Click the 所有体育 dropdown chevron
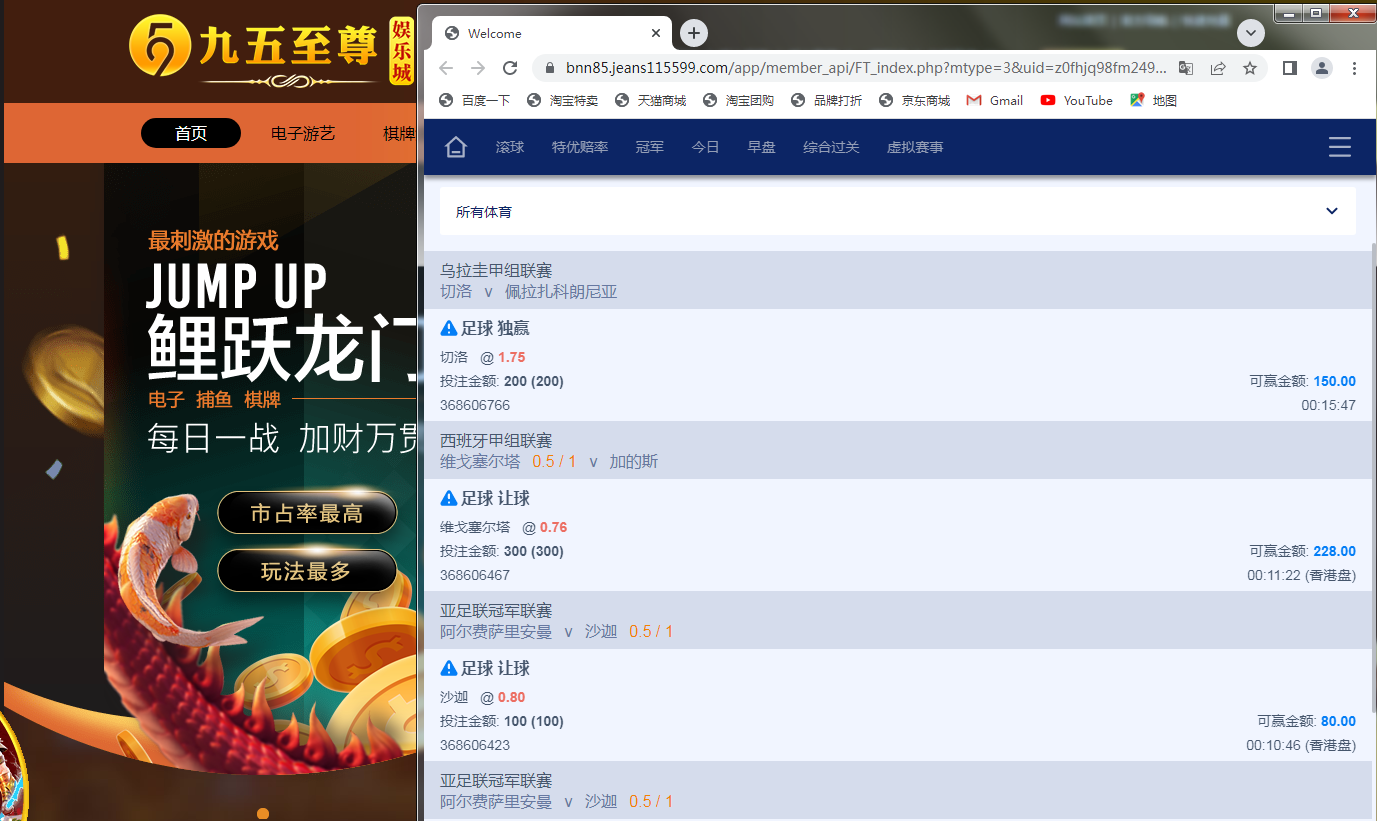1377x821 pixels. [1332, 211]
